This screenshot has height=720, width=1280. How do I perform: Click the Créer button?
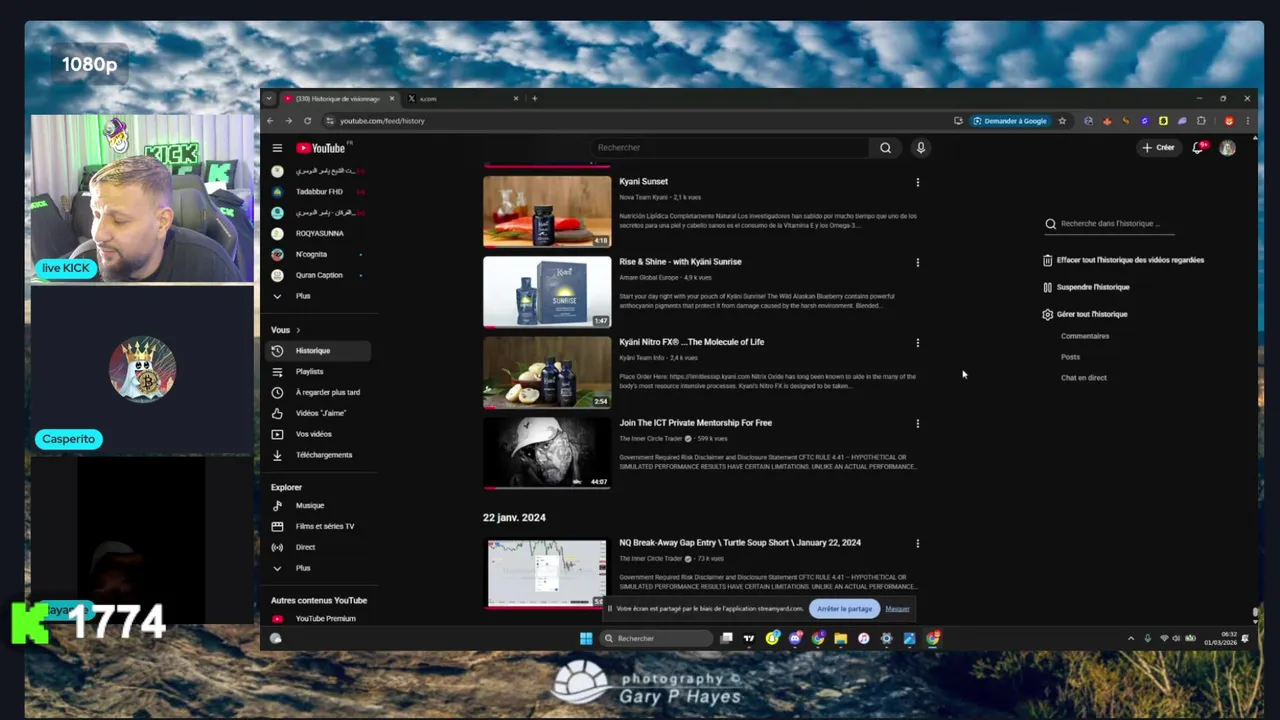(1158, 148)
